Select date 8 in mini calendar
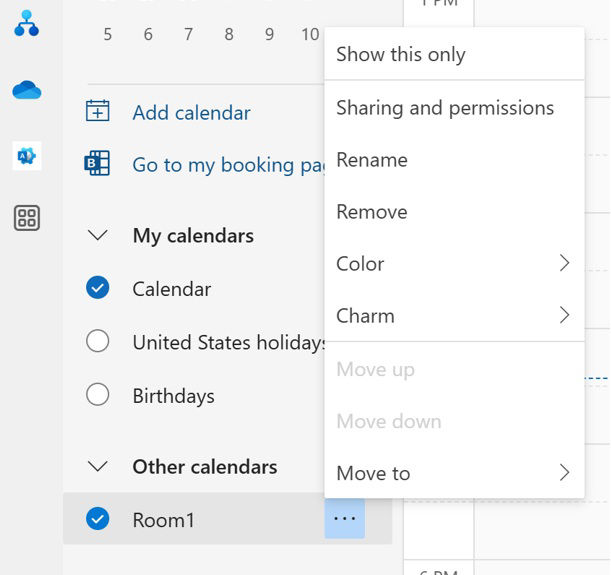This screenshot has width=611, height=575. (229, 35)
